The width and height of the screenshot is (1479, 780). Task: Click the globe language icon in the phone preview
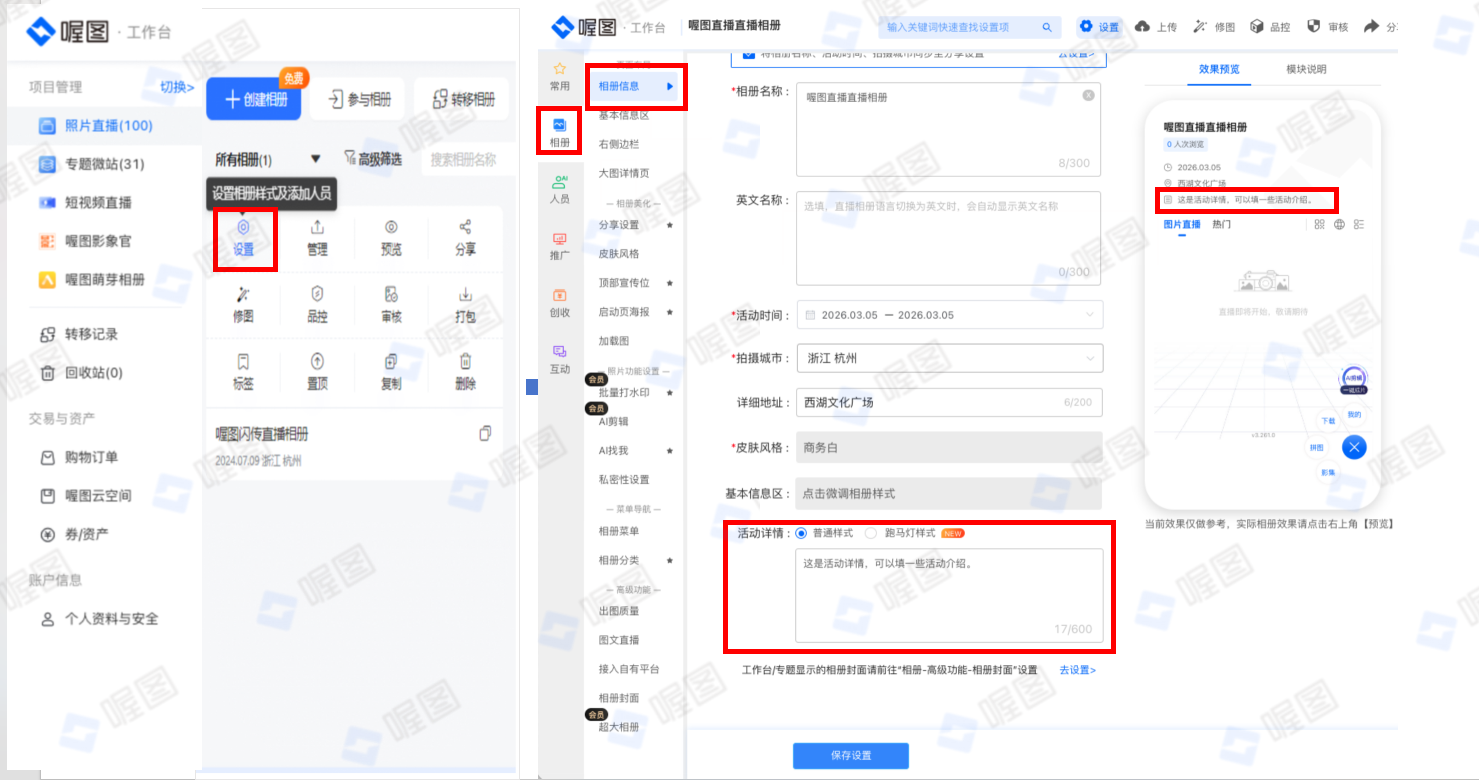point(1339,224)
